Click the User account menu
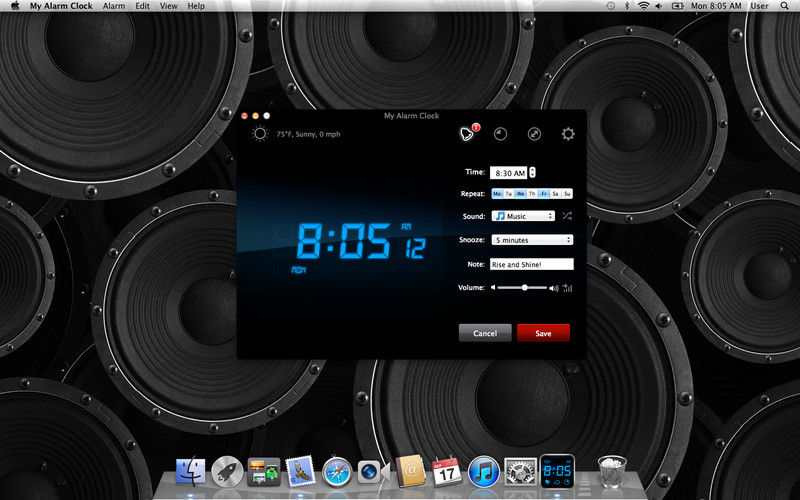Image resolution: width=800 pixels, height=500 pixels. coord(759,6)
